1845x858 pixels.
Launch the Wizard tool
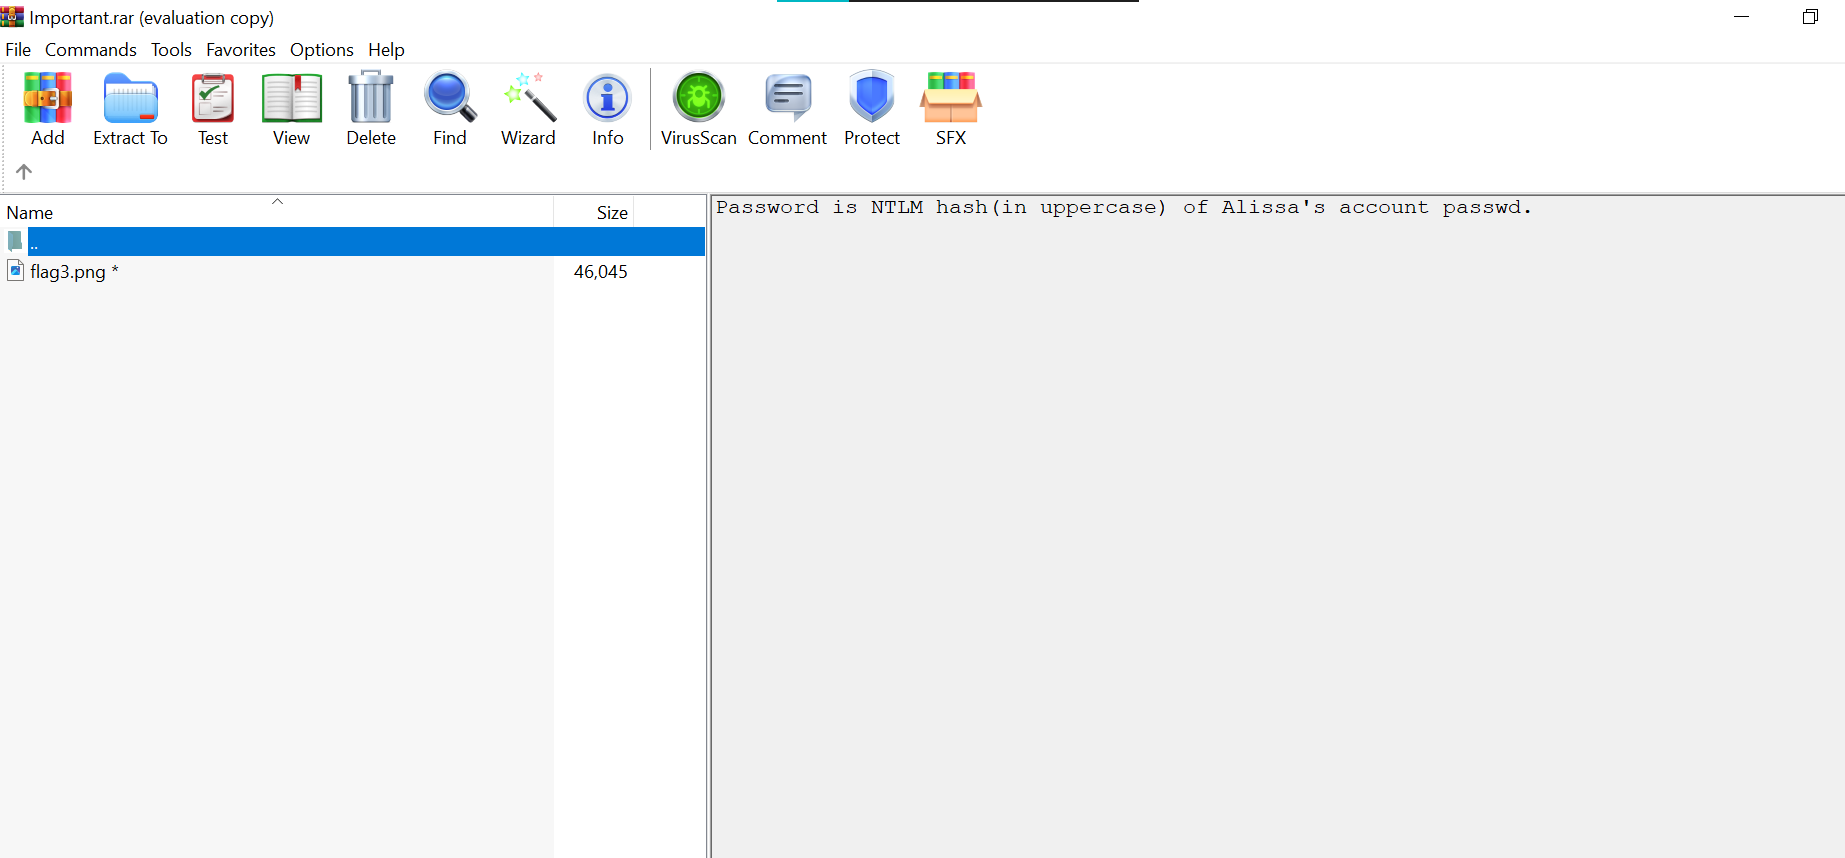point(529,97)
